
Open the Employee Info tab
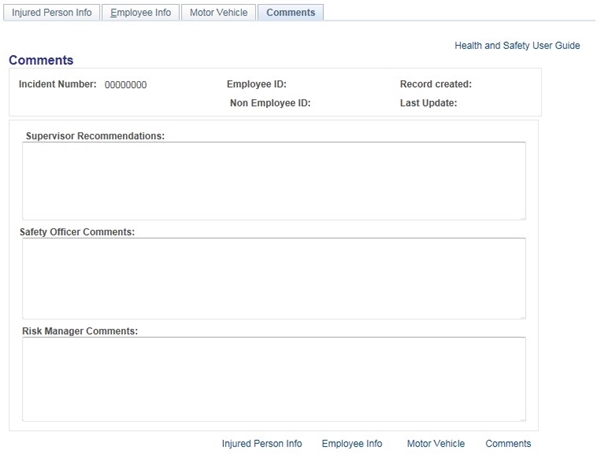pyautogui.click(x=141, y=13)
